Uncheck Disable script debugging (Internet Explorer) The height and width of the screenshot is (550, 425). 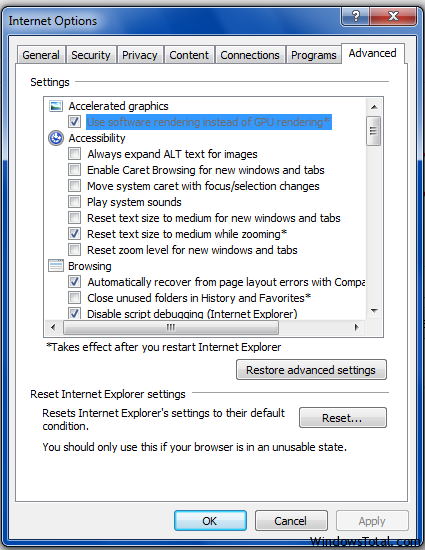[x=74, y=313]
